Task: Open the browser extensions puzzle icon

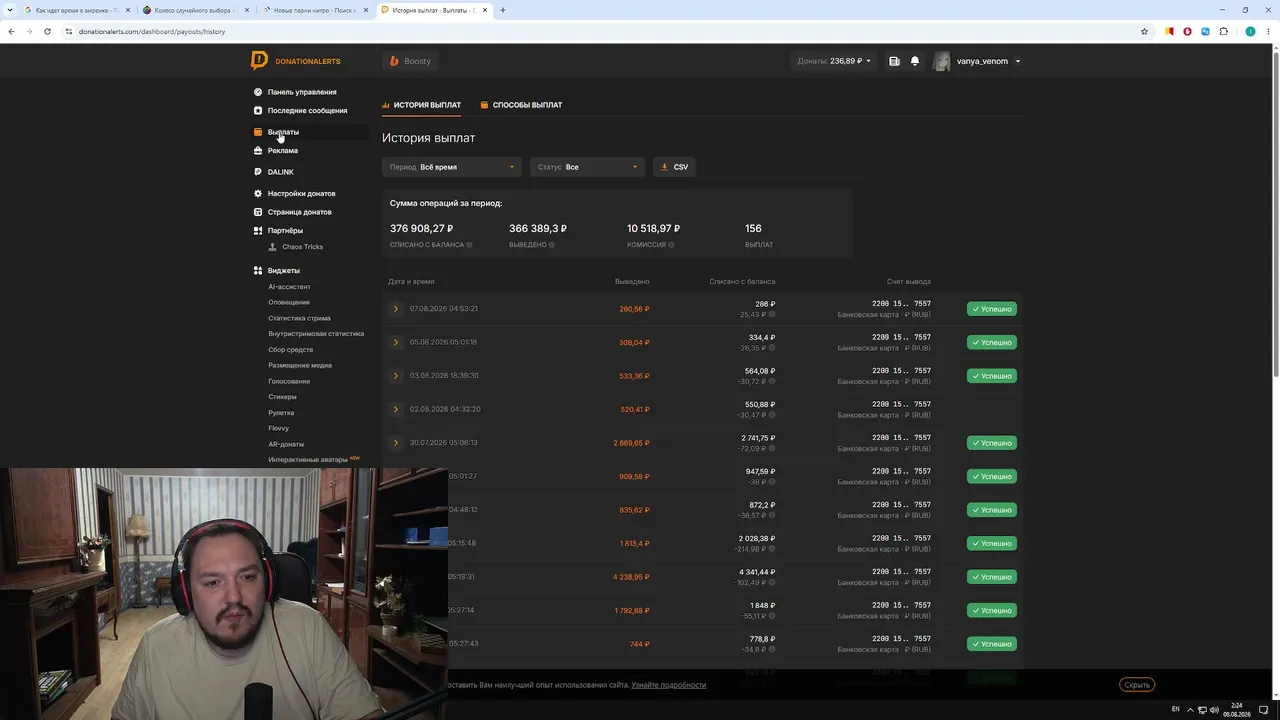Action: pos(1223,32)
